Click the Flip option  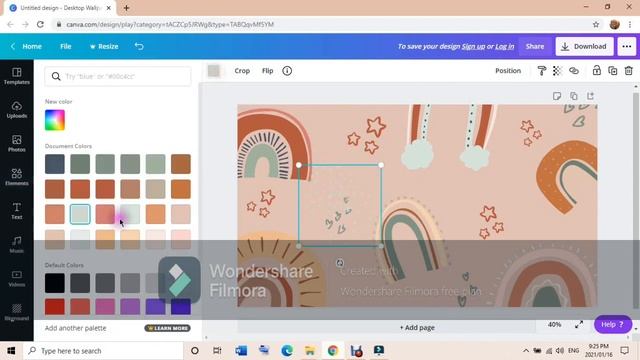[267, 71]
